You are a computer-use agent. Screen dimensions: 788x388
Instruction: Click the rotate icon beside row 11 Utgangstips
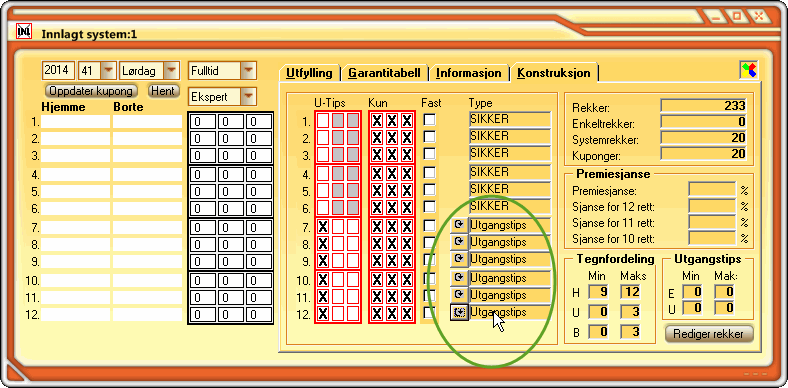[x=458, y=294]
